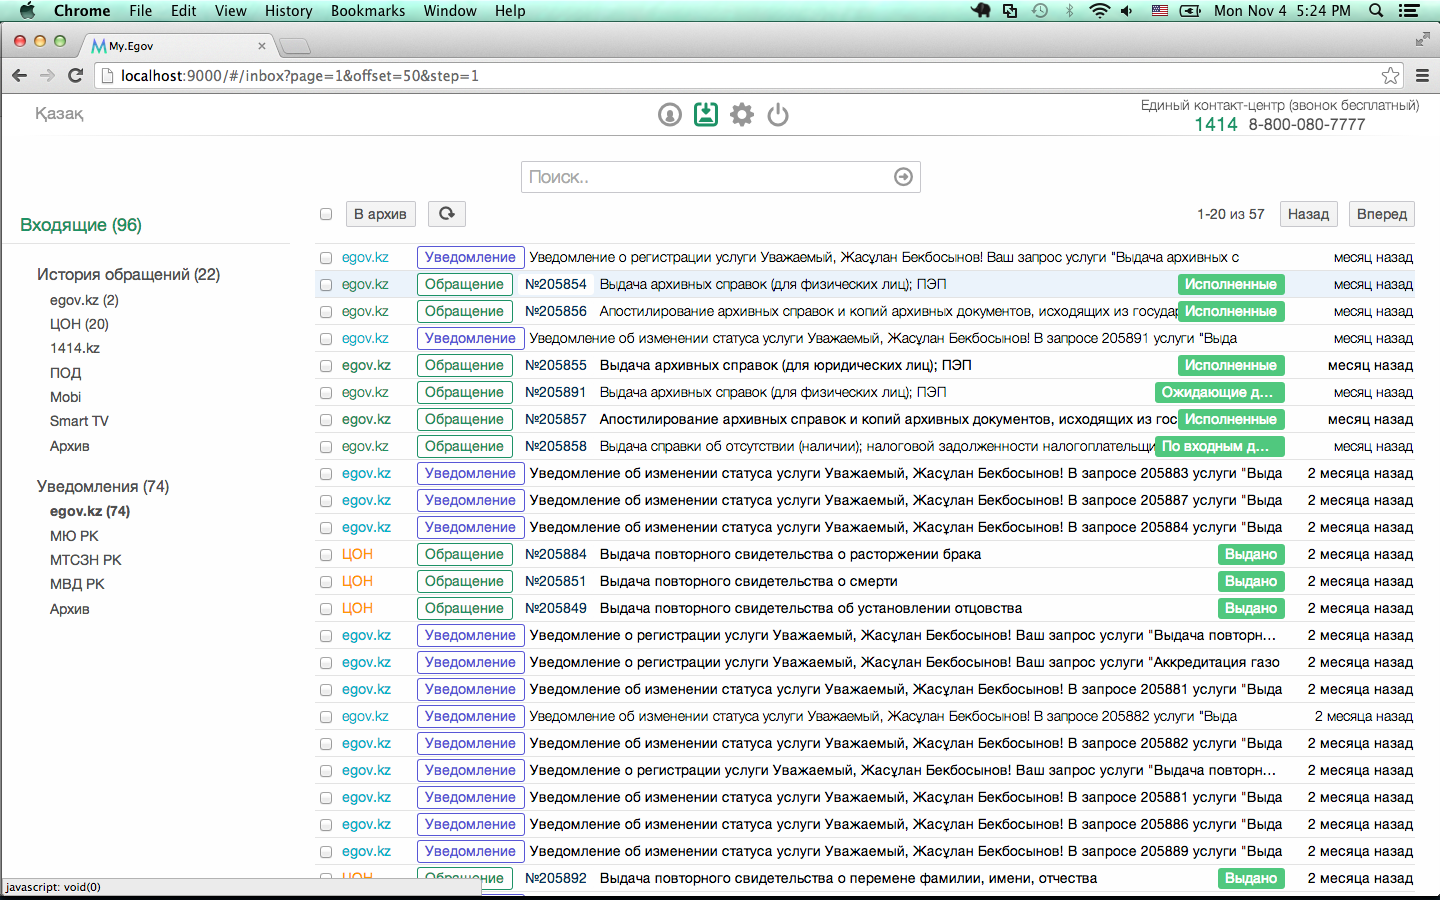Select checkbox for notification about request 205887
Viewport: 1440px width, 900px height.
[x=326, y=501]
